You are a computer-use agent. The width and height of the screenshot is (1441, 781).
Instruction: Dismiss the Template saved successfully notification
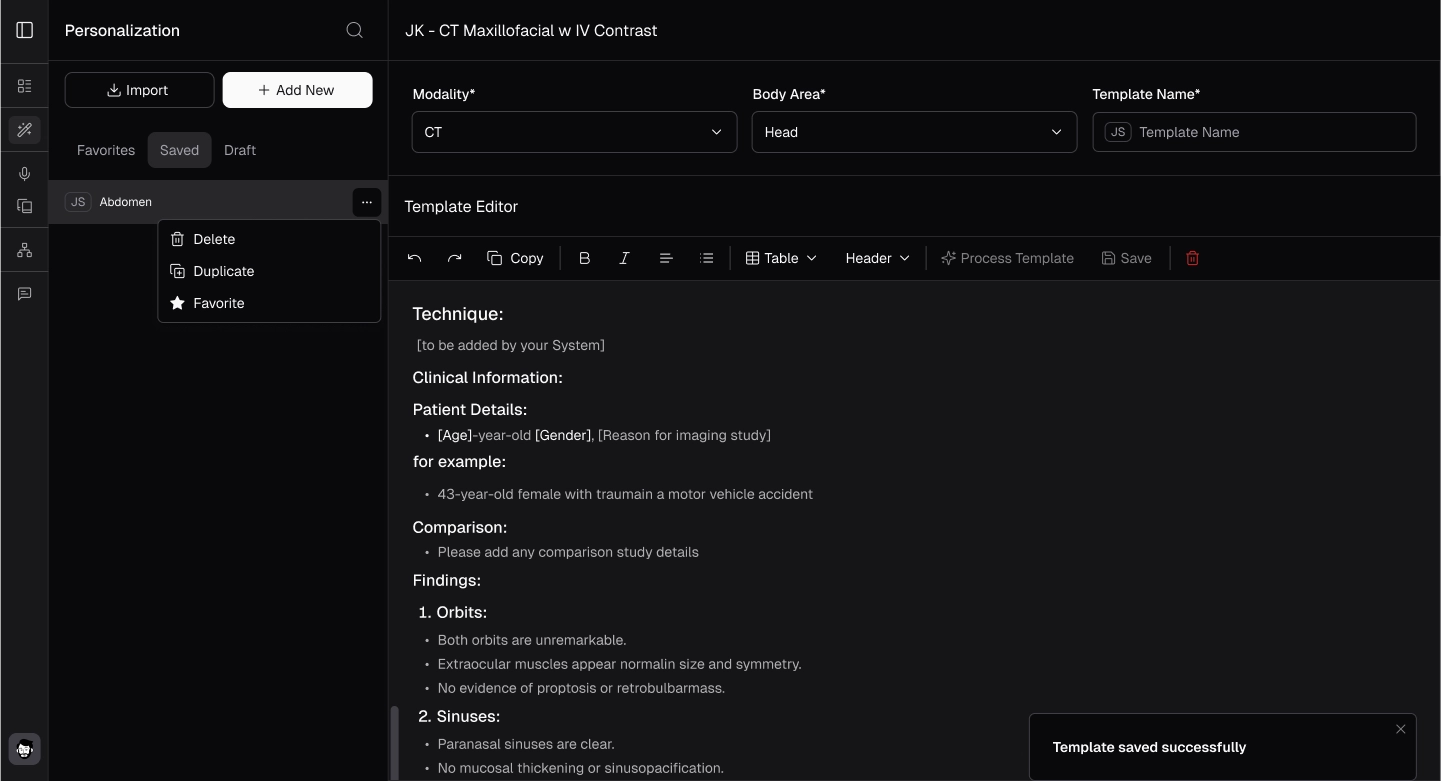click(1401, 729)
